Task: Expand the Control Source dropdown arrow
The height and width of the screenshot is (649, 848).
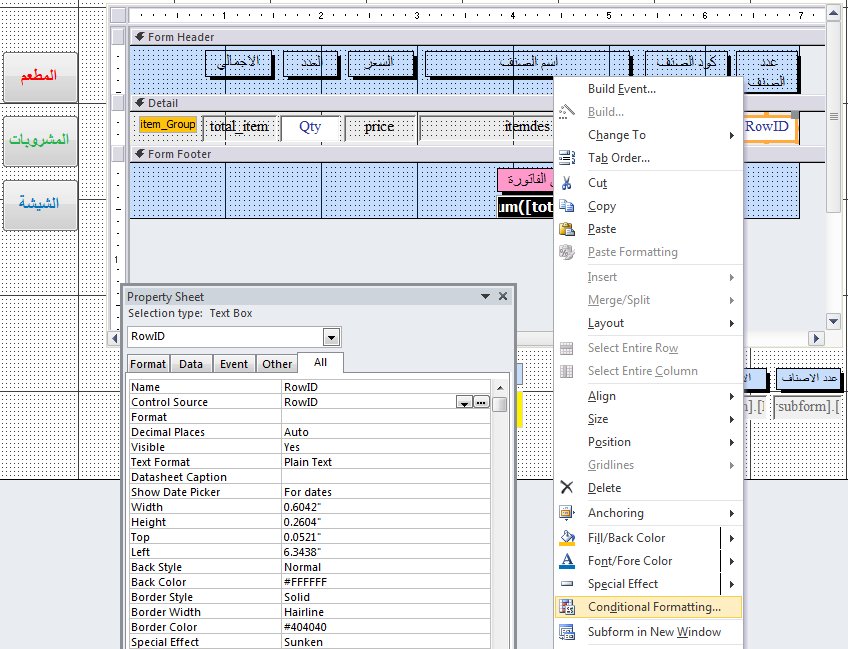Action: pyautogui.click(x=464, y=402)
